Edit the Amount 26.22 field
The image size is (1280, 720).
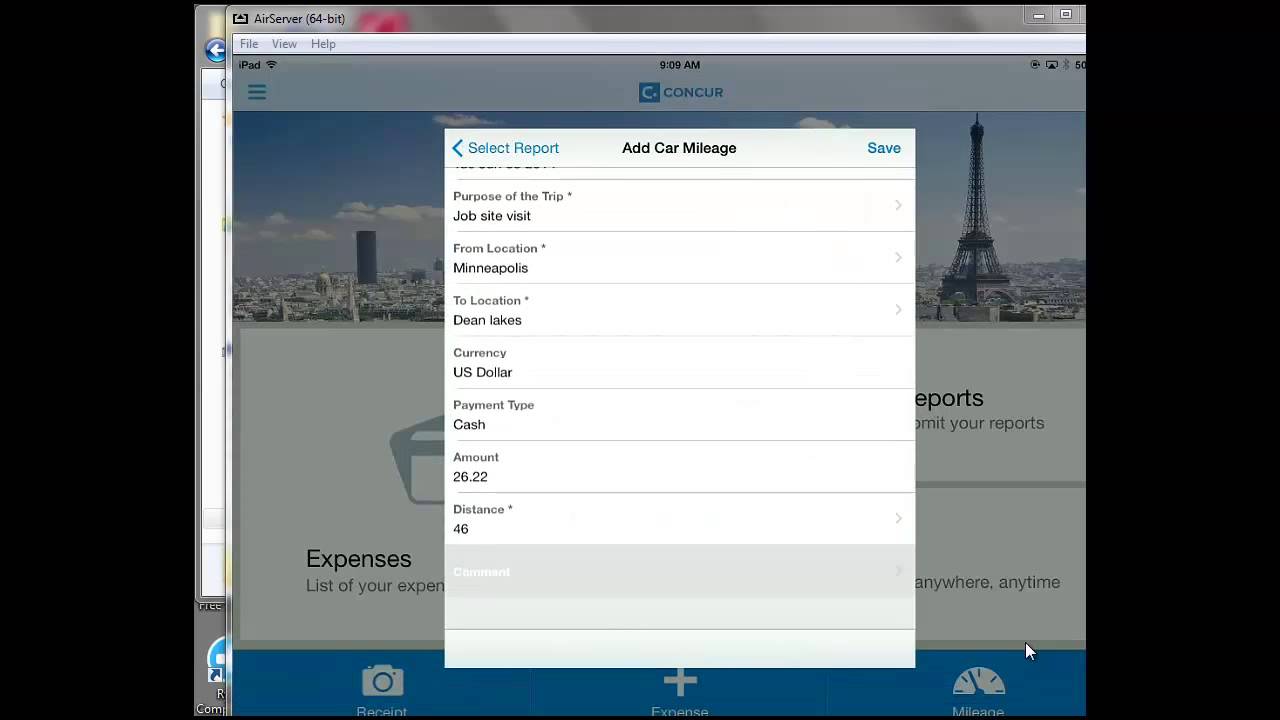[680, 466]
